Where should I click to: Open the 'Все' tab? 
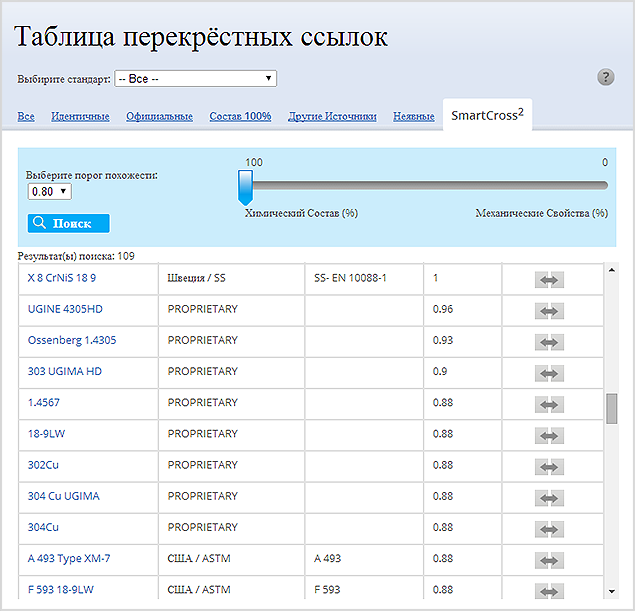[26, 116]
